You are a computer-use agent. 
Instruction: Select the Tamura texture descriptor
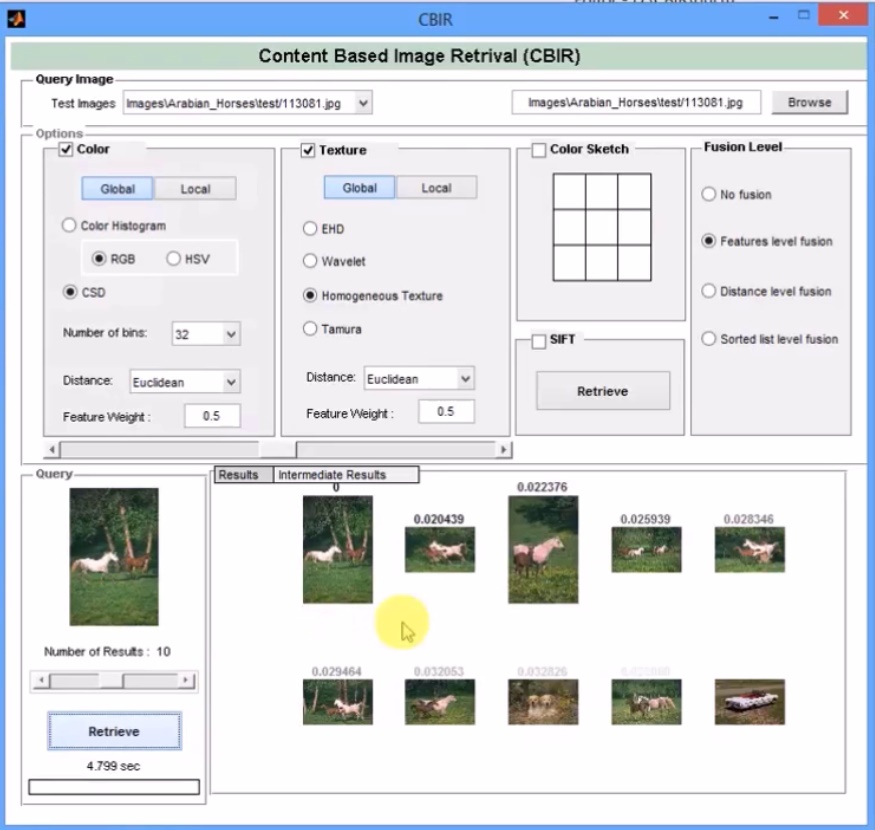tap(310, 328)
